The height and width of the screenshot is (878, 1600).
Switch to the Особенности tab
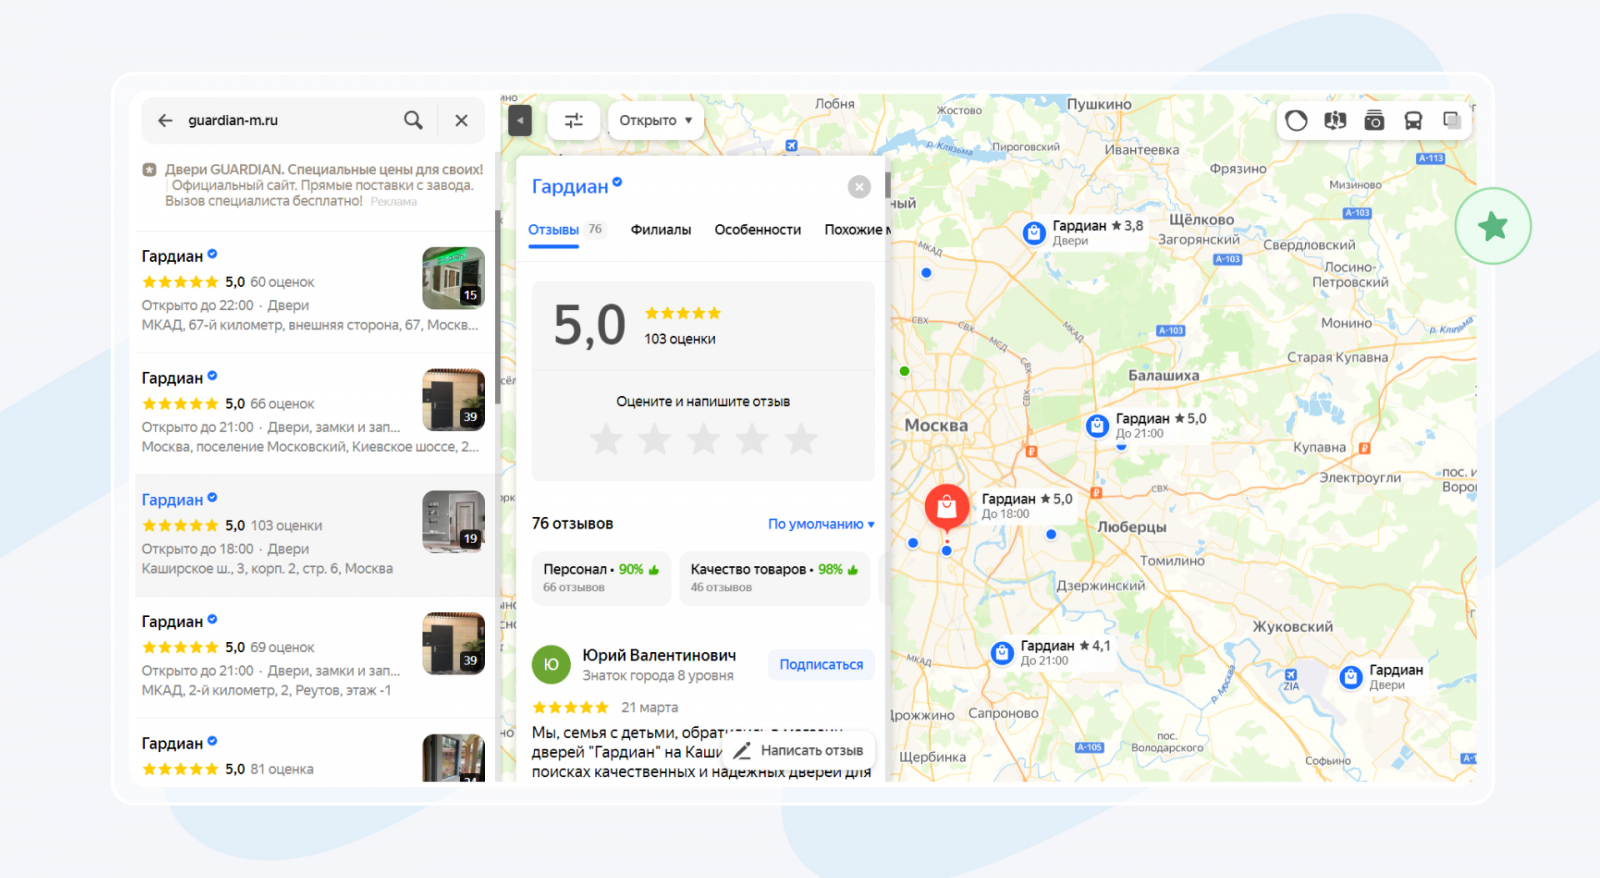tap(758, 230)
